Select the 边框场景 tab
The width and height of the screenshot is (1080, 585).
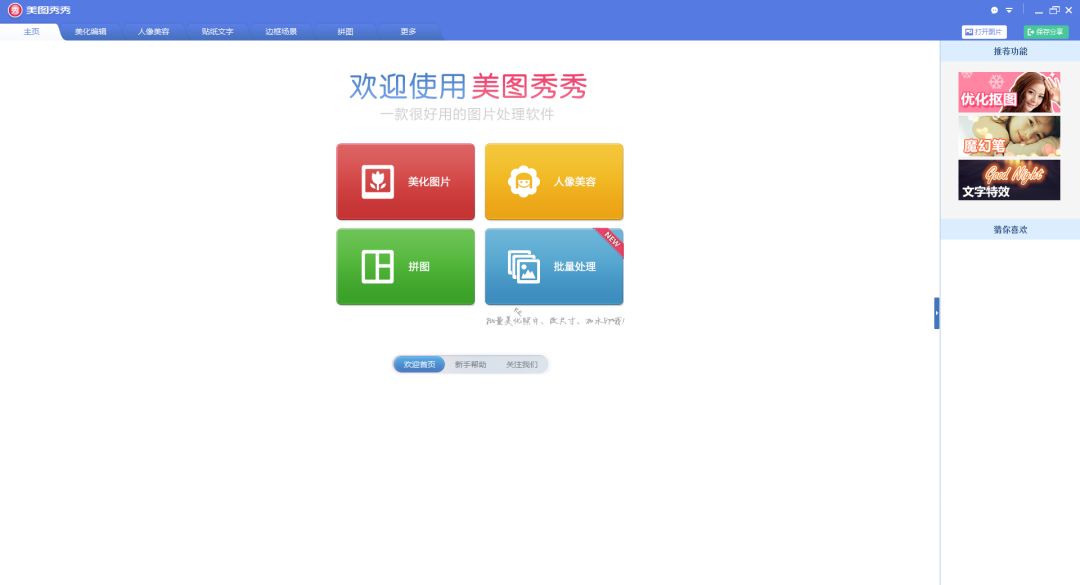coord(281,31)
